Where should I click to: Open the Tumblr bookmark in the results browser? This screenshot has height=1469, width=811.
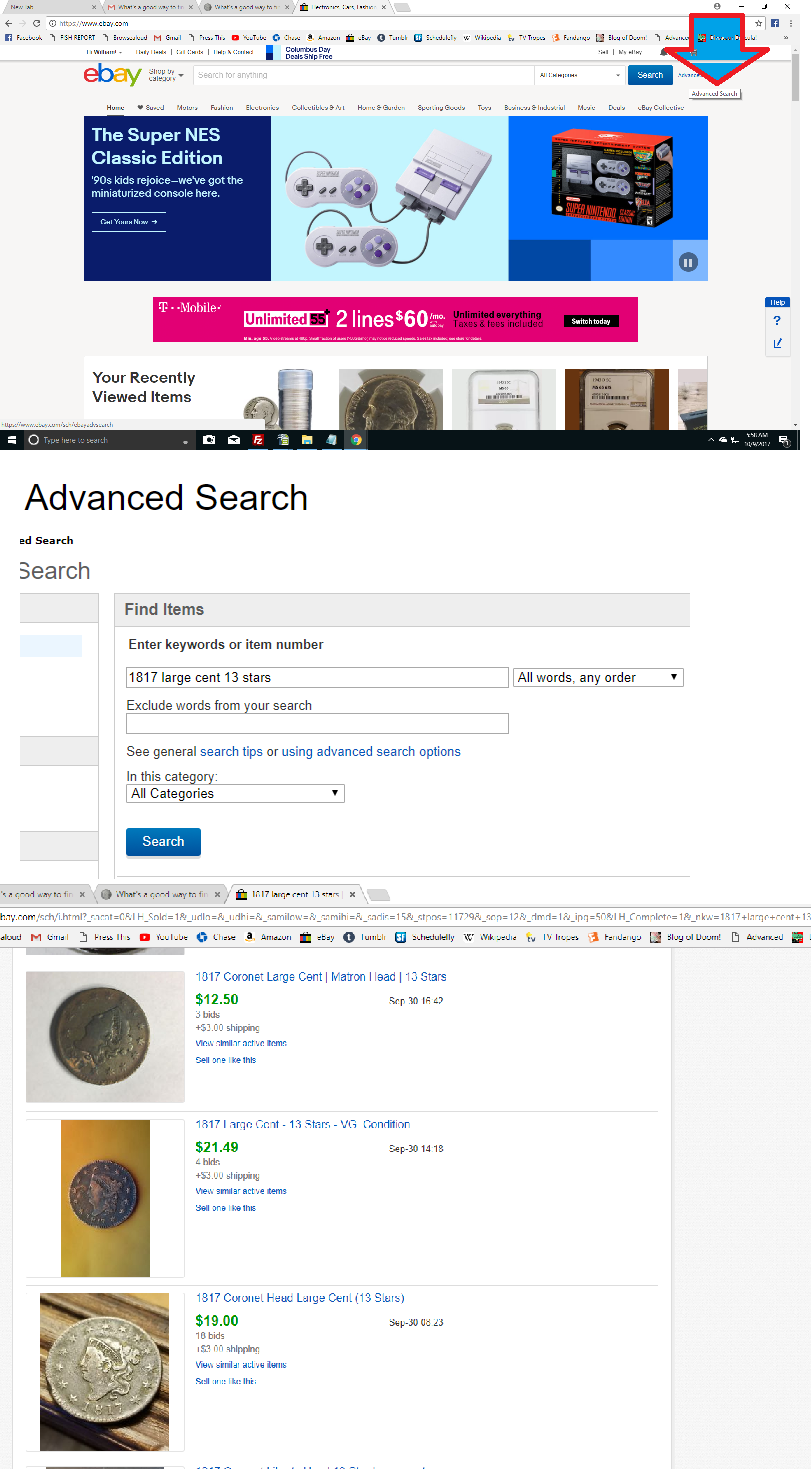pos(365,937)
